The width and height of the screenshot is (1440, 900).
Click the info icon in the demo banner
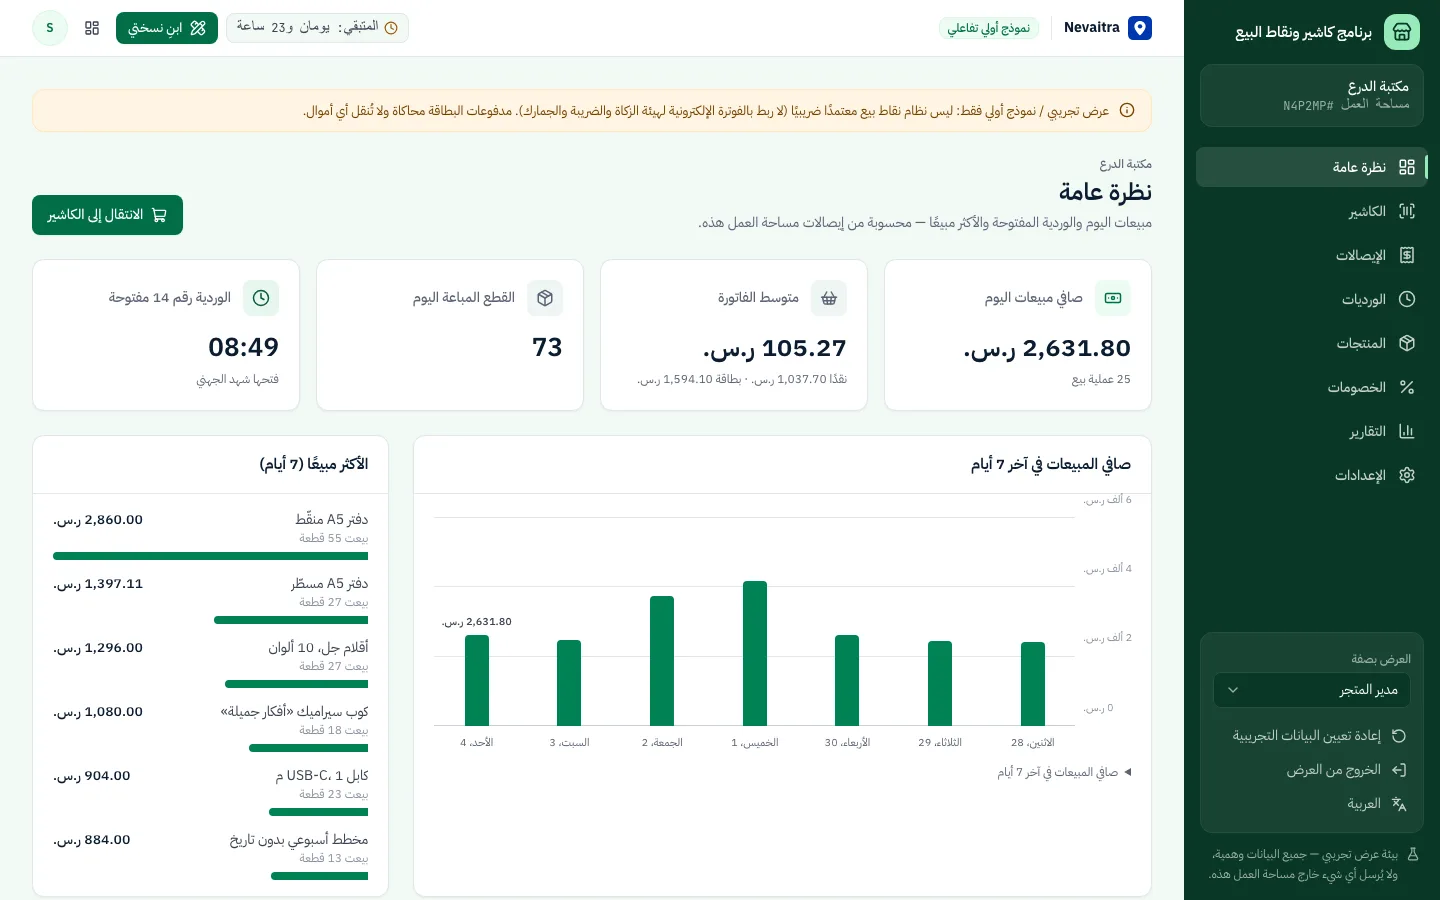(1127, 110)
